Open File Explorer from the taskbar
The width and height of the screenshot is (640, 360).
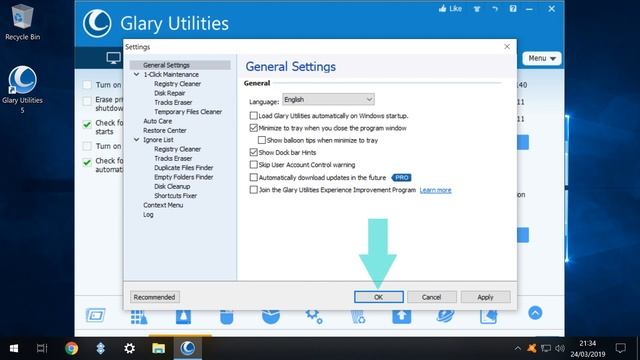[158, 348]
